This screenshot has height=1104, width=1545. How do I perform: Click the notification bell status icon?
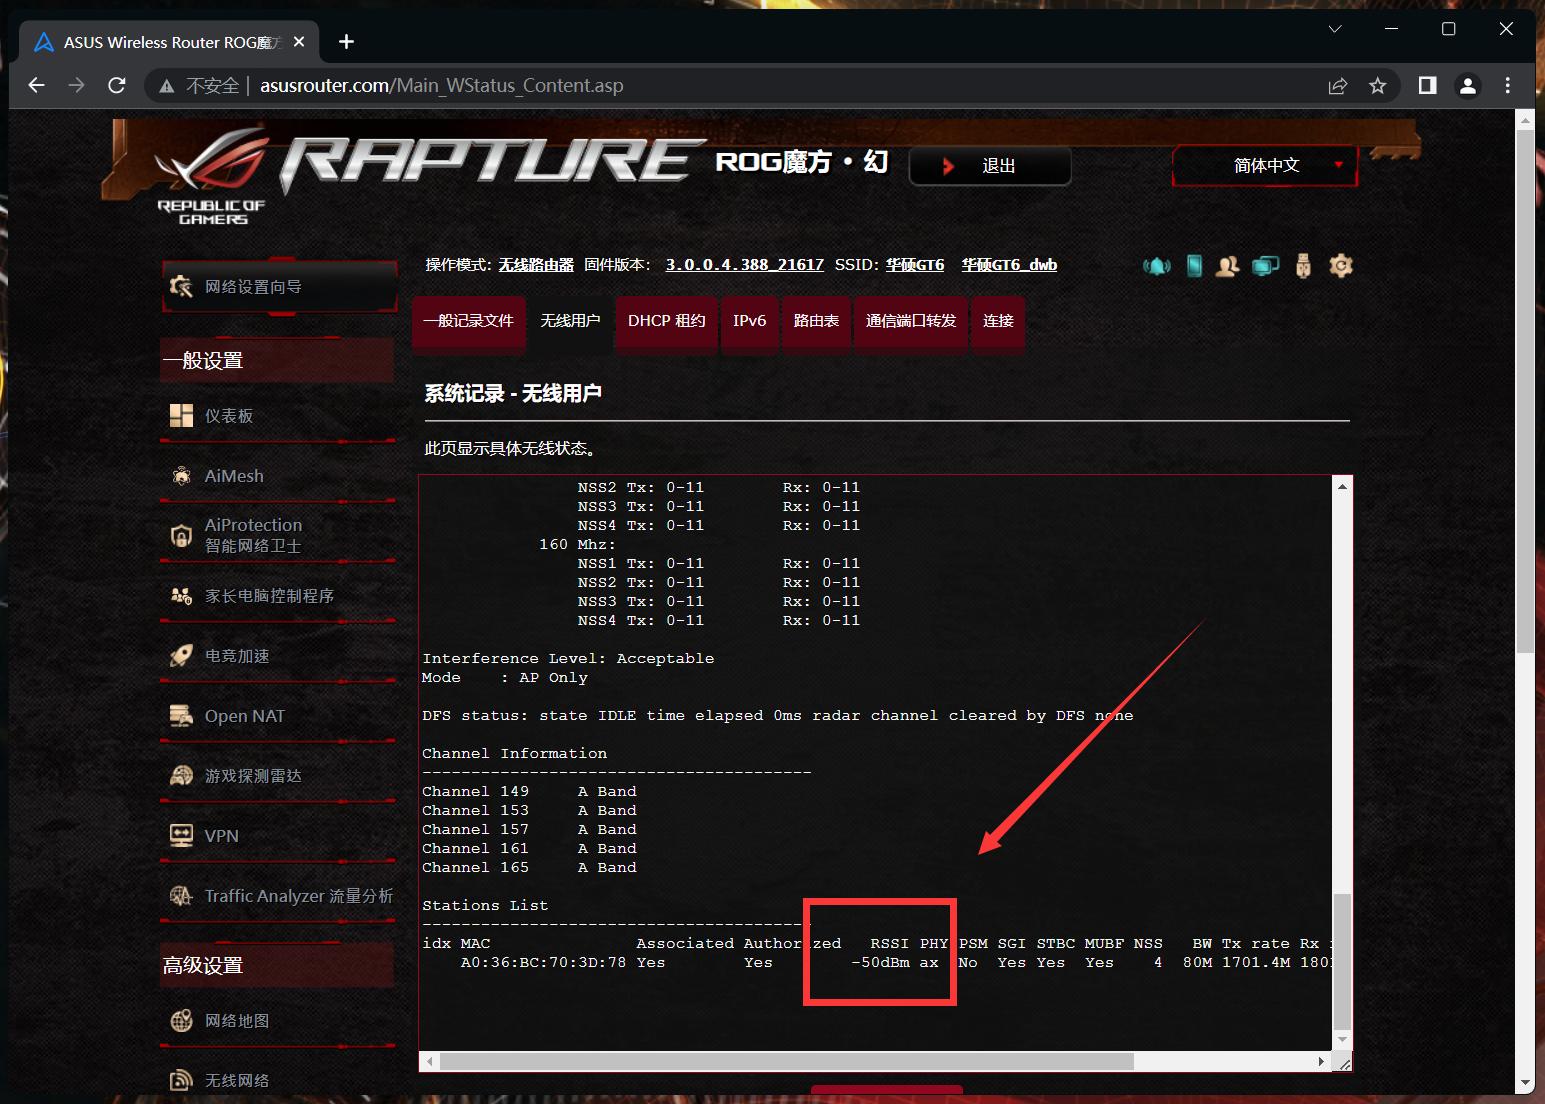pyautogui.click(x=1157, y=266)
